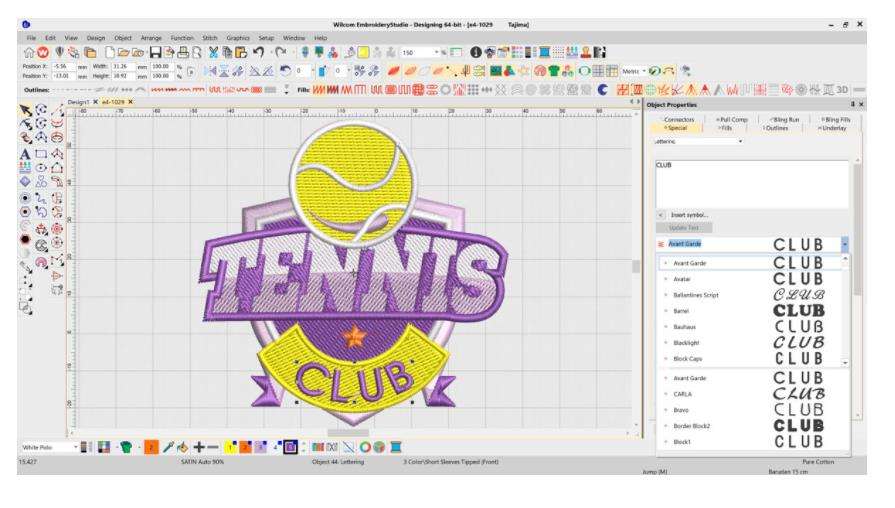Screen dimensions: 895x508
Task: Click Insert symbol button
Action: 690,214
